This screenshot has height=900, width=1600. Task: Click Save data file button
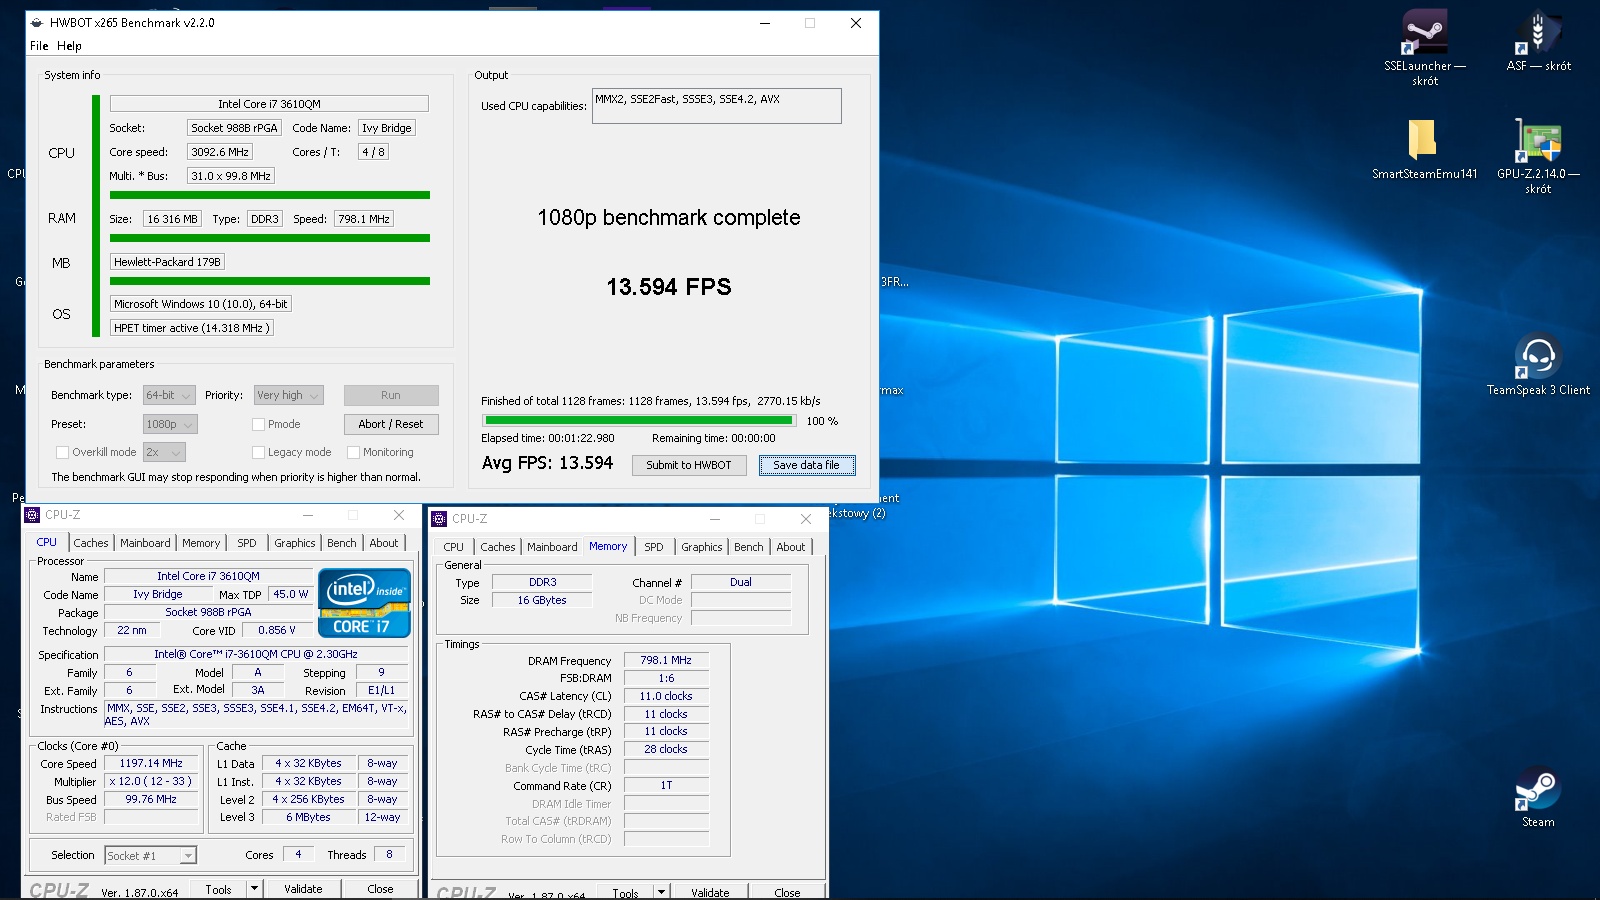(x=806, y=465)
